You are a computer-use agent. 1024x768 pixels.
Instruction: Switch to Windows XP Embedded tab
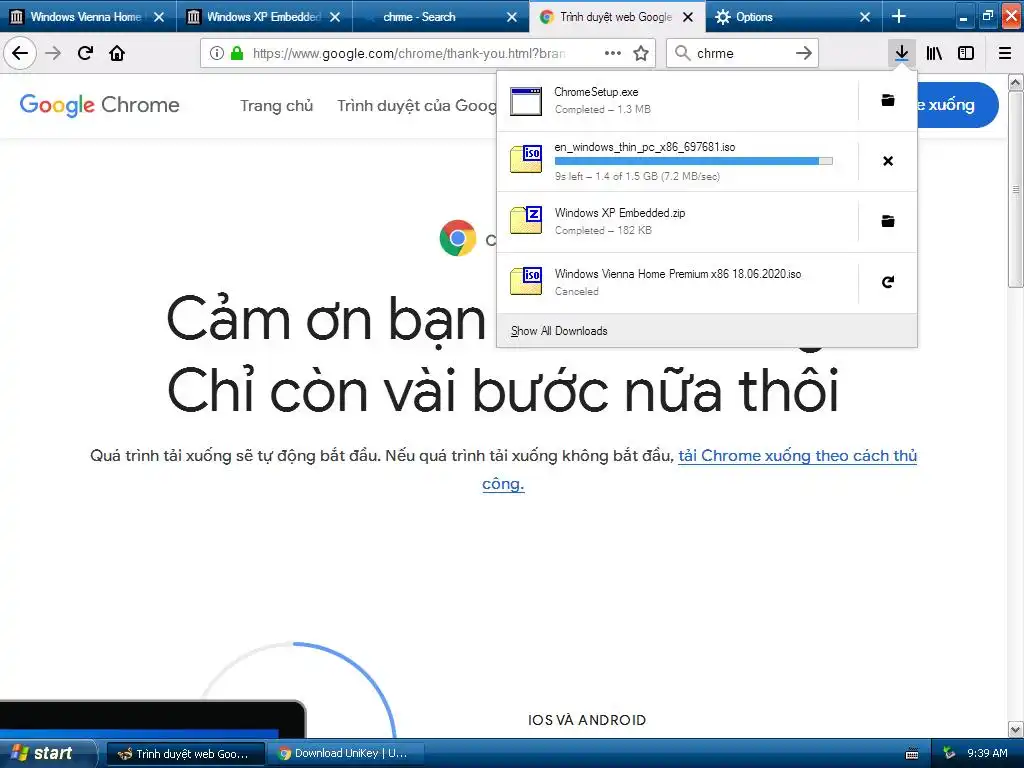click(x=263, y=17)
